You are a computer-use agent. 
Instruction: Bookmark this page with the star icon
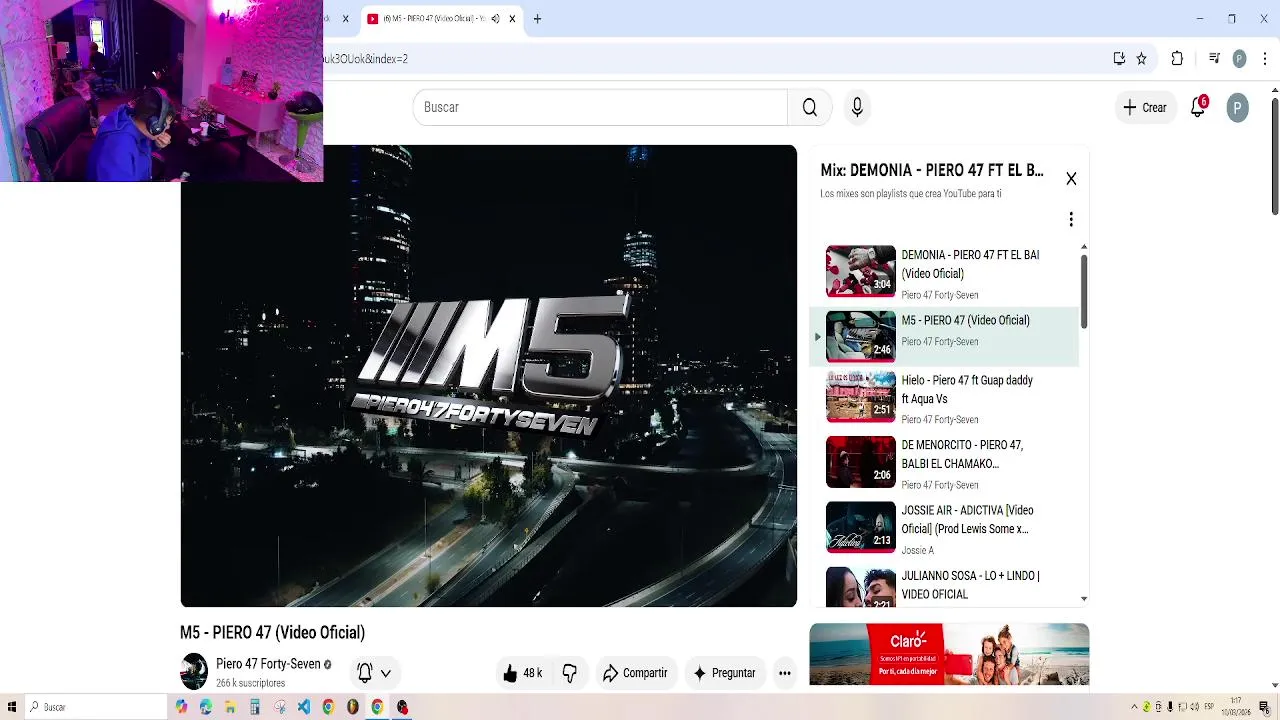1141,59
